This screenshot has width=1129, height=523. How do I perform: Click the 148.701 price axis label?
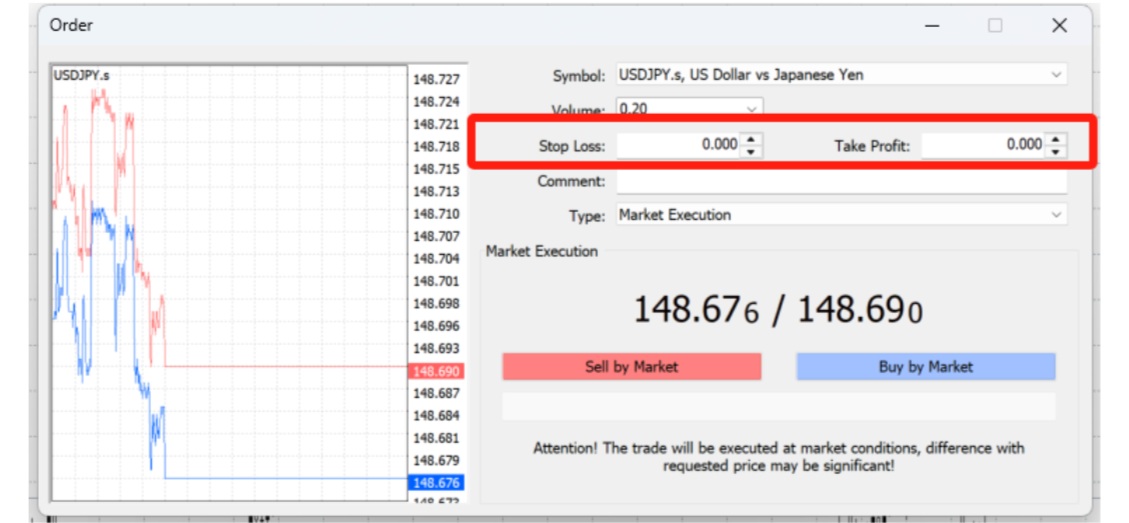click(x=436, y=281)
